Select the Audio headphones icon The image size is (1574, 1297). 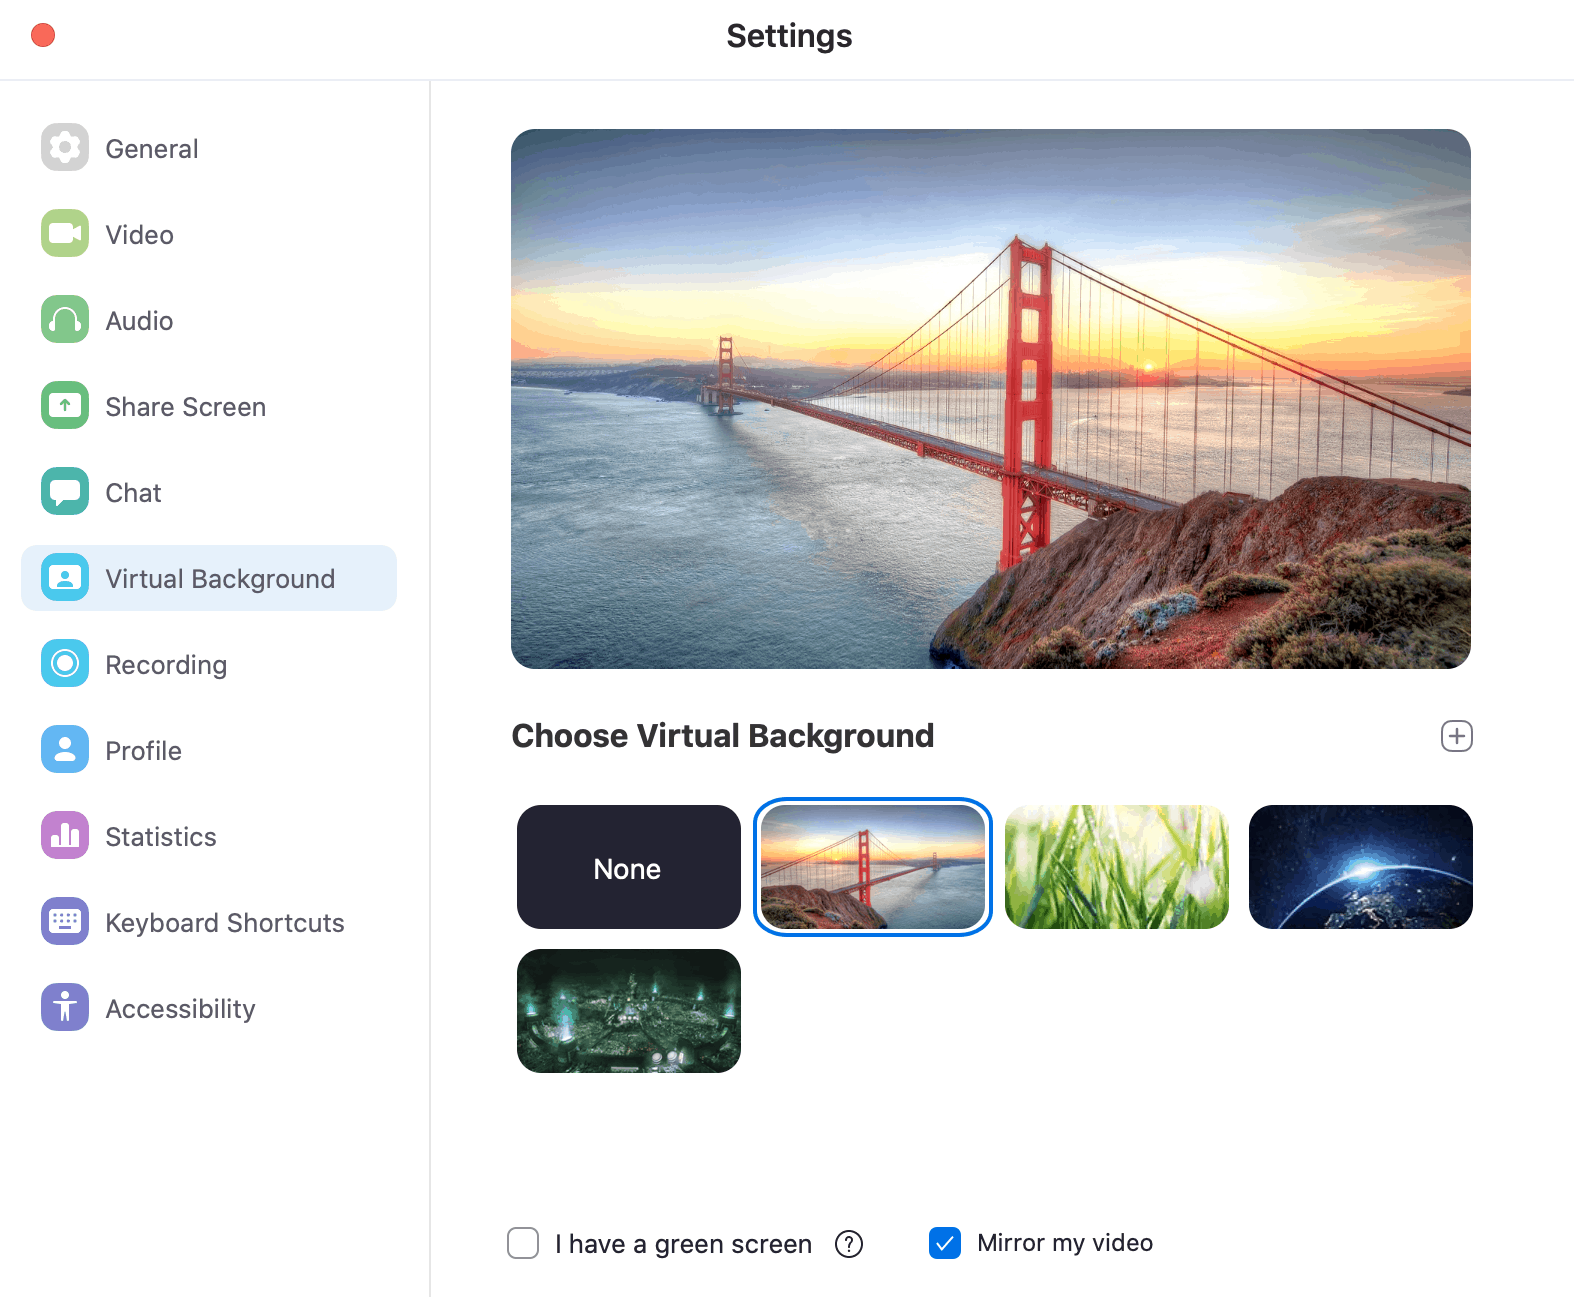65,320
